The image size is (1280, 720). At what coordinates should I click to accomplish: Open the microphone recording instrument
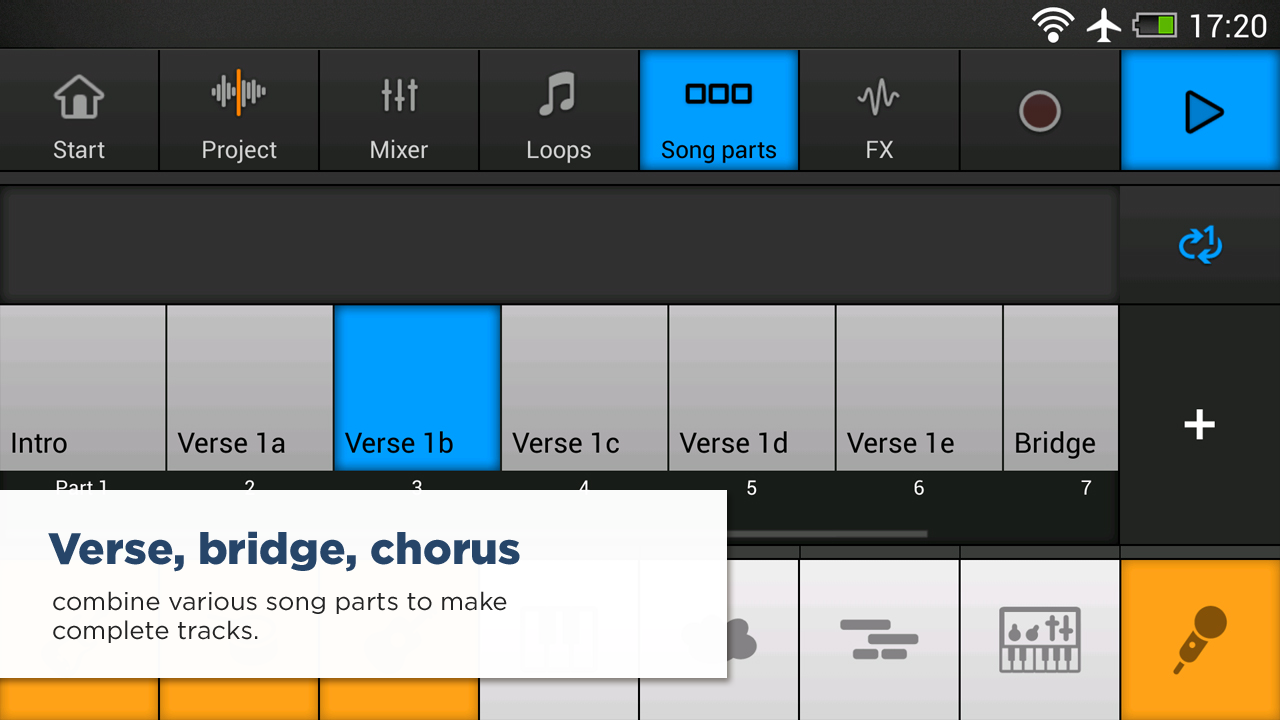click(1200, 638)
